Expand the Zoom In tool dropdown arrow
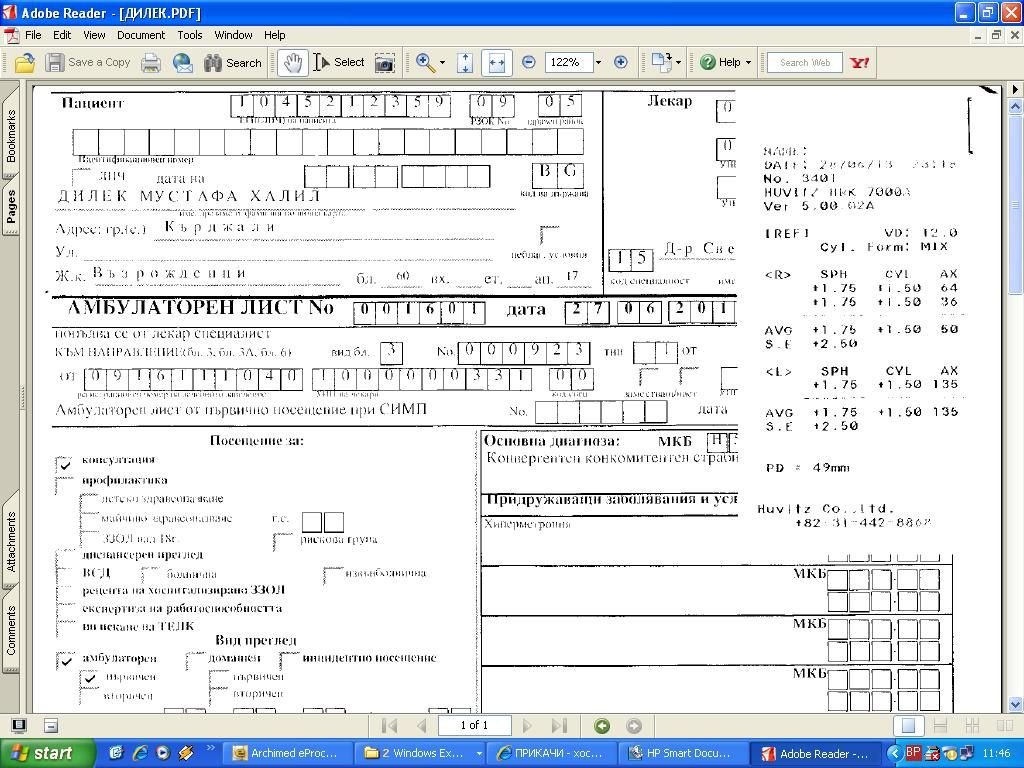1024x768 pixels. point(442,62)
